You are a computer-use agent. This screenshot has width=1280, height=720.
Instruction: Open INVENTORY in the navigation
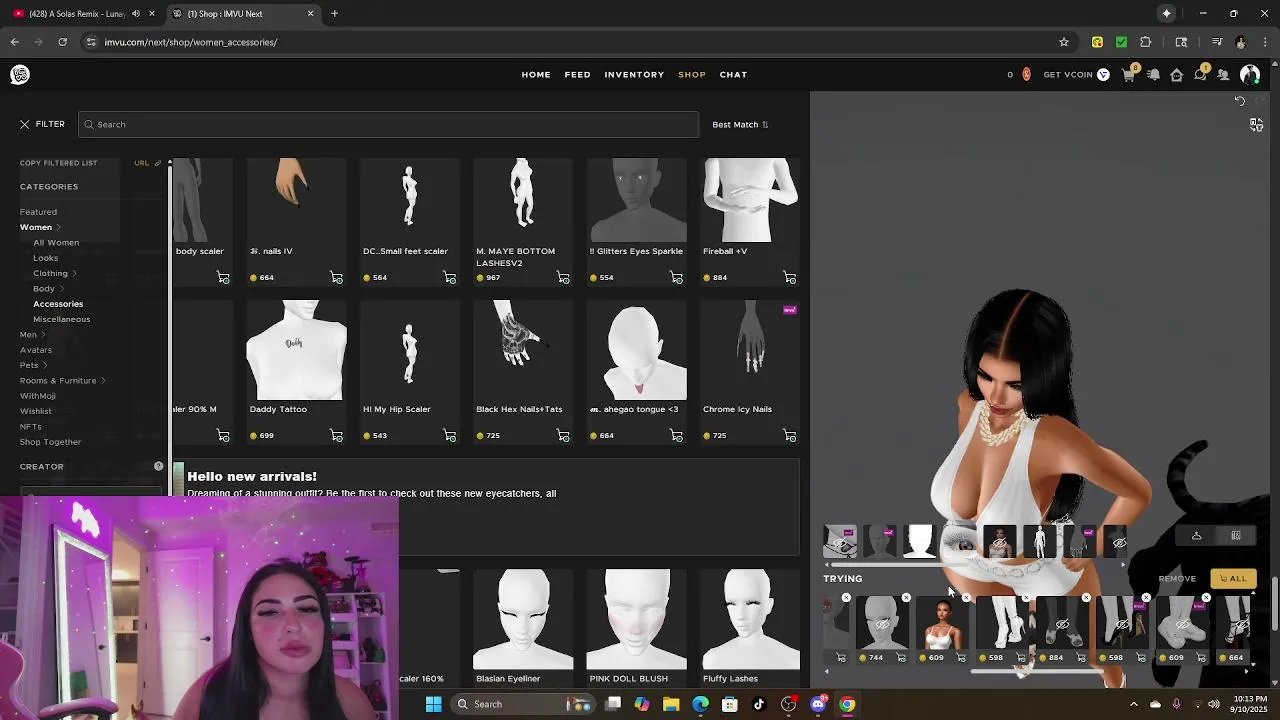coord(634,75)
